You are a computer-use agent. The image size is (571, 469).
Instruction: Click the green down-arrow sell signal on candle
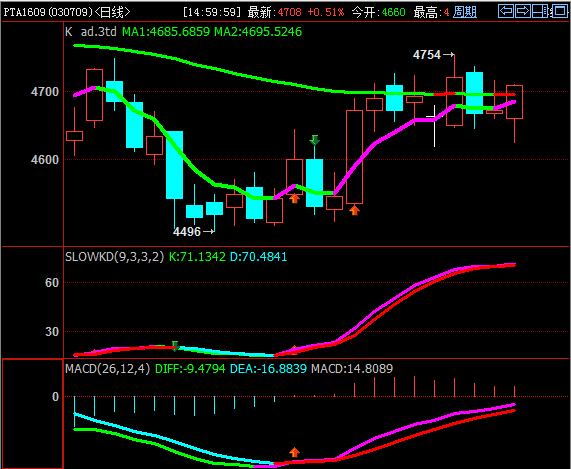click(x=315, y=140)
